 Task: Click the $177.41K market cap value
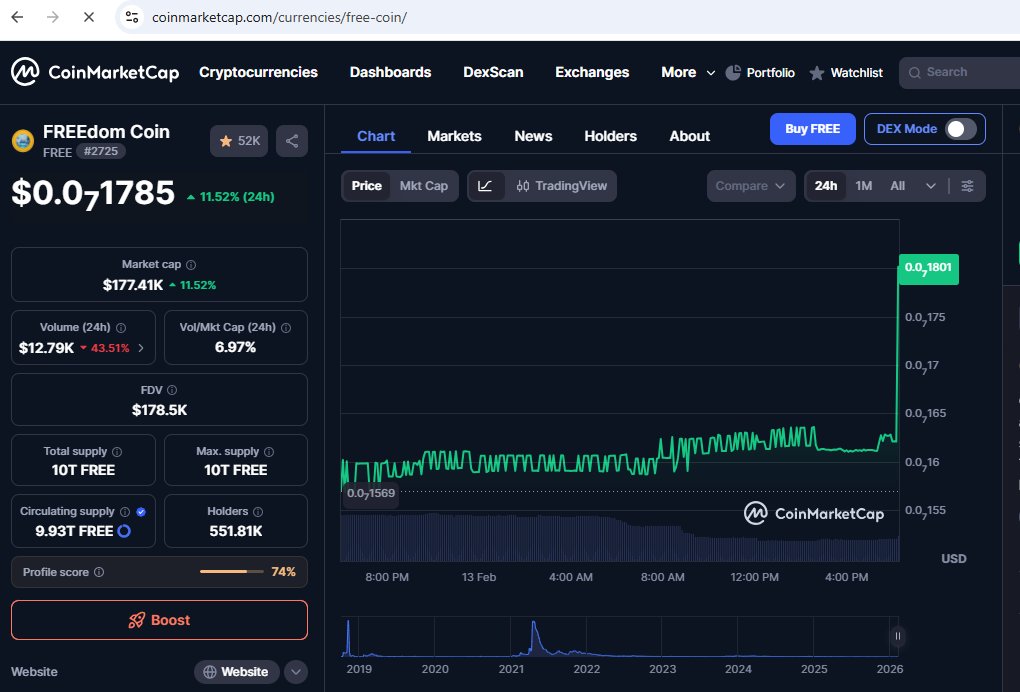pos(133,285)
